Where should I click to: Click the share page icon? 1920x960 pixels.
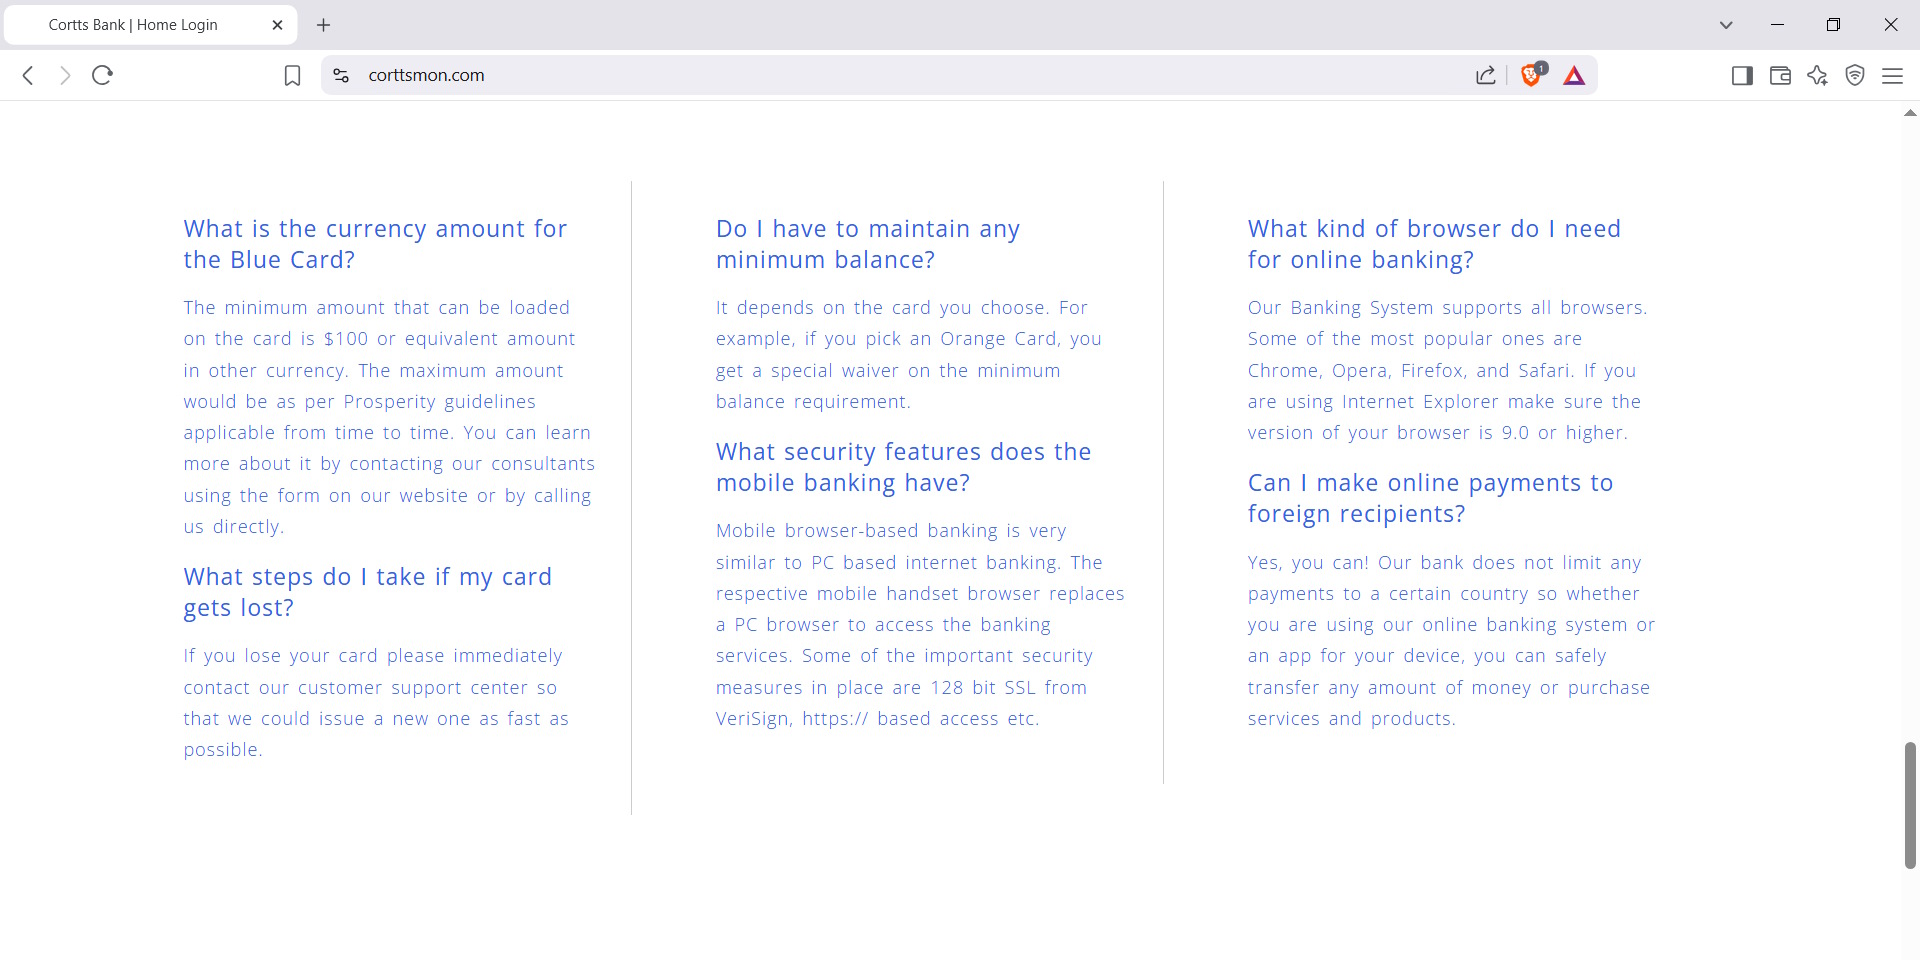pyautogui.click(x=1486, y=75)
